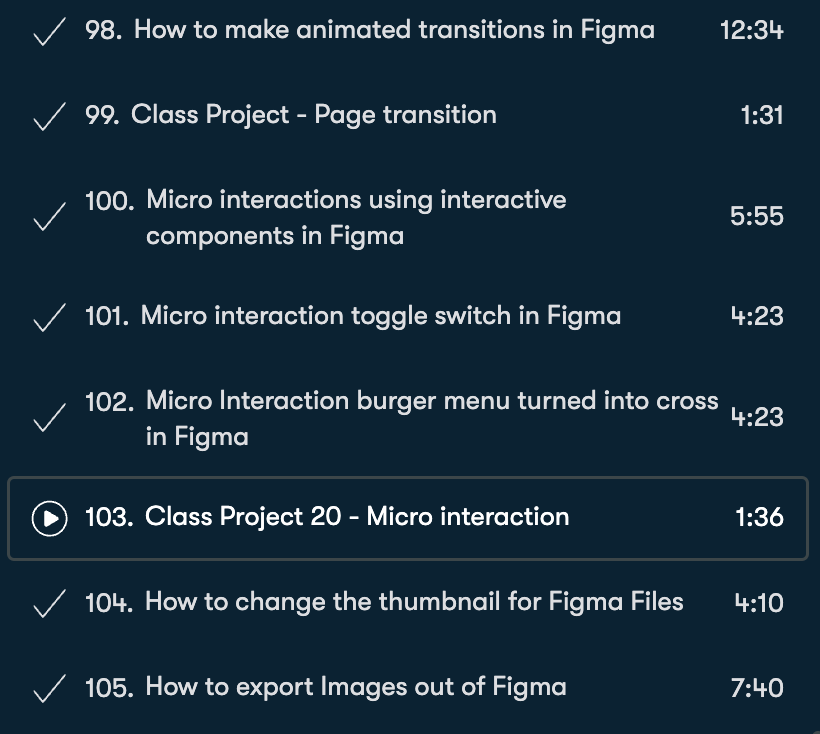Open "How to change the thumbnail for Figma Files"
Viewport: 820px width, 734px height.
(x=414, y=602)
